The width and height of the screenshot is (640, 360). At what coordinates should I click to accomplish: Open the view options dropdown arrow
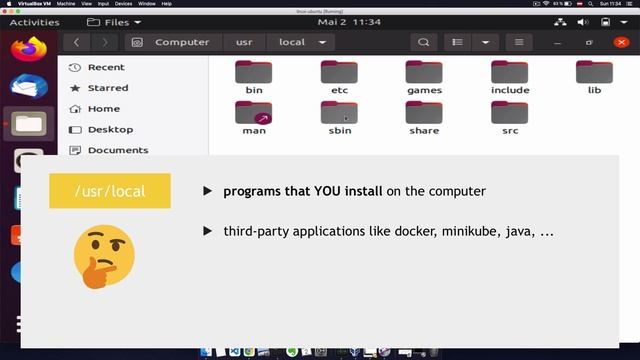tap(485, 42)
